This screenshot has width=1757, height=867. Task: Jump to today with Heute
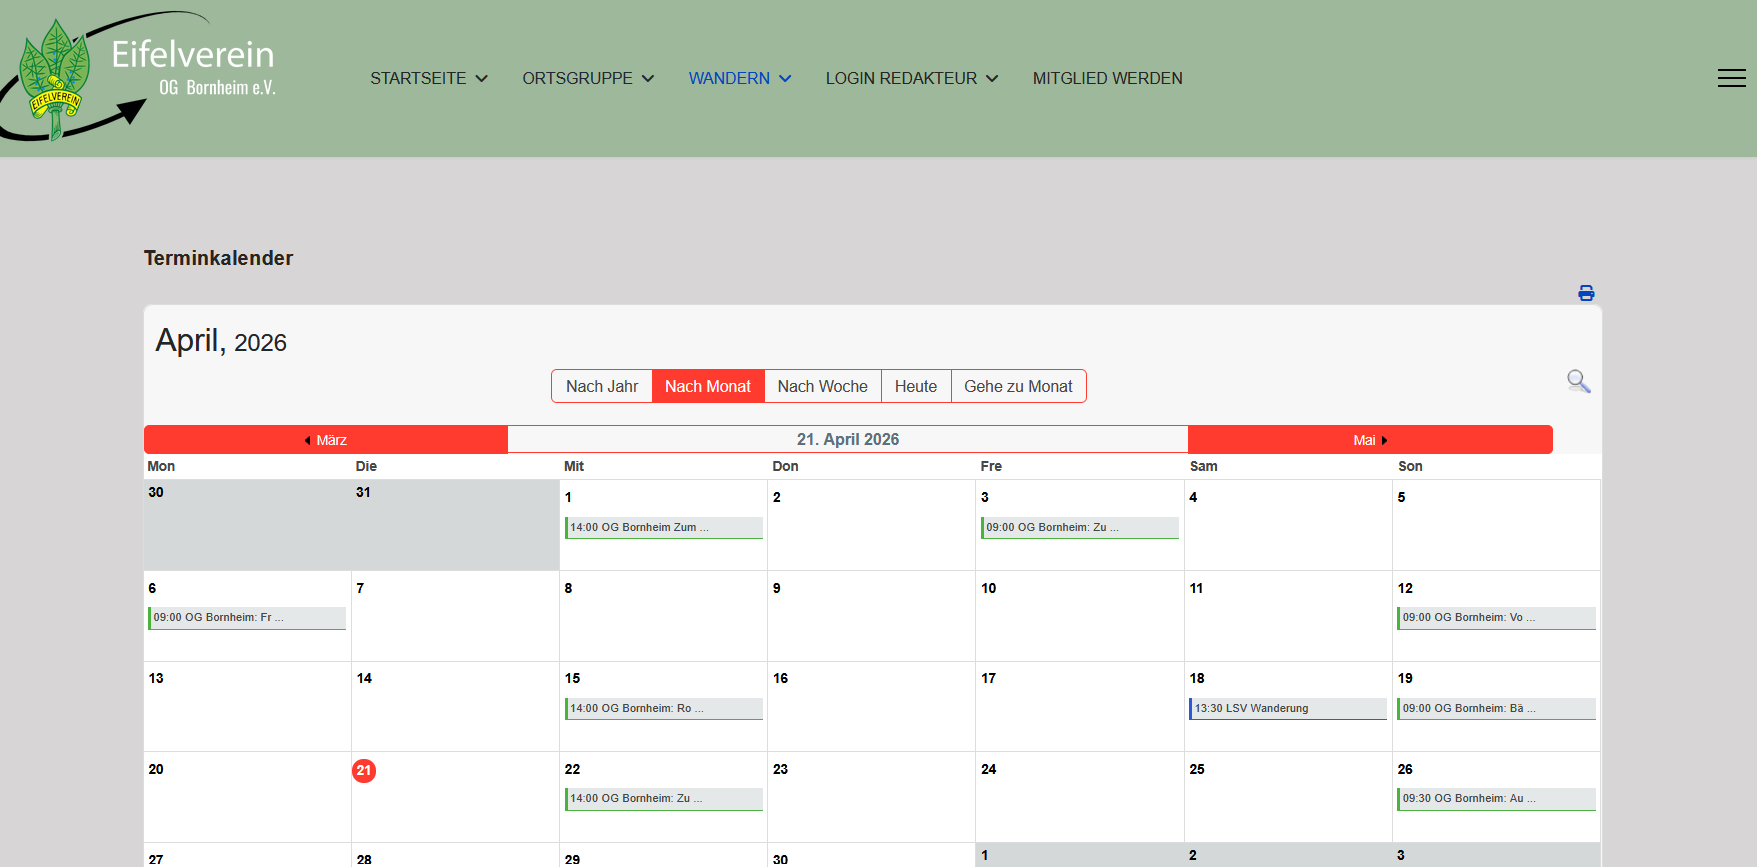[915, 387]
